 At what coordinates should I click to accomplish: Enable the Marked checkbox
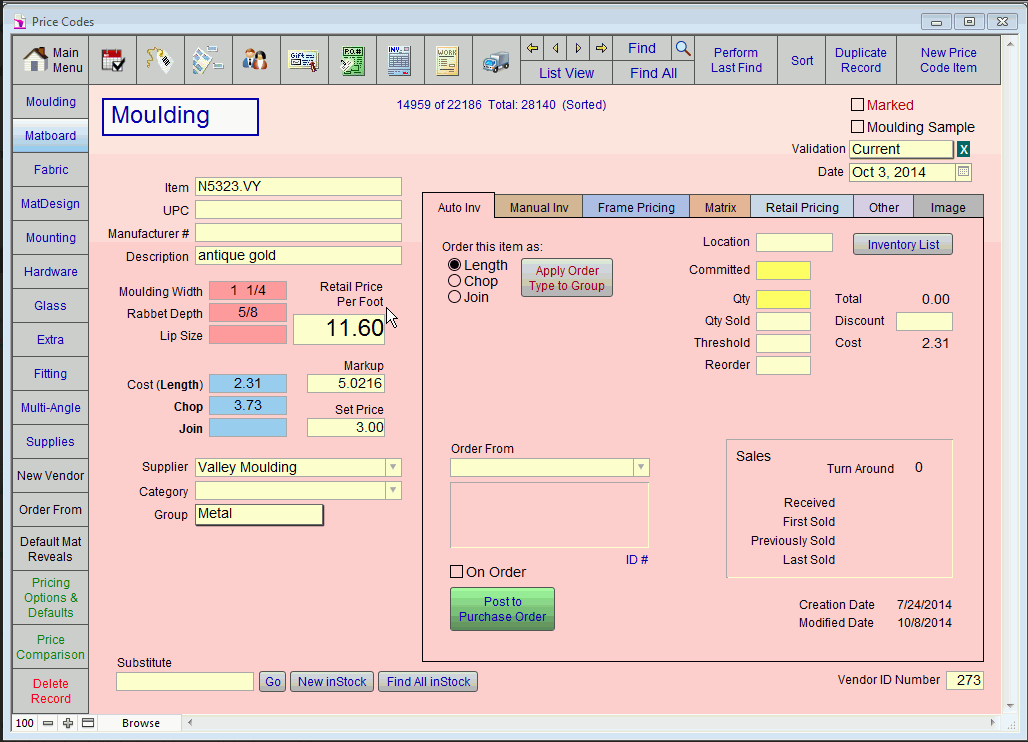coord(856,104)
